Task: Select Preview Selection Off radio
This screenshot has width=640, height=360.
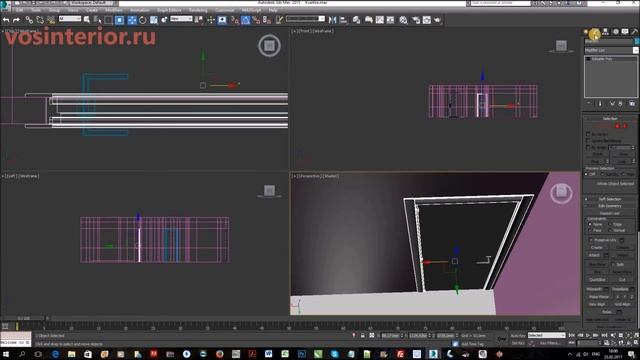Action: pos(587,174)
